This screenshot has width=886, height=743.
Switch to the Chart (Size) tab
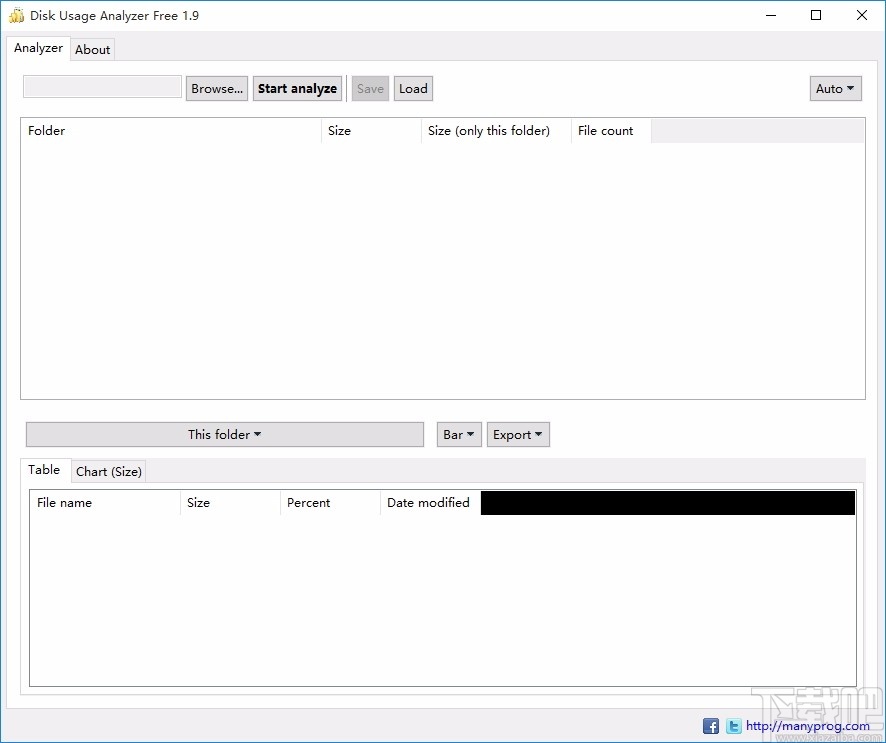[x=108, y=471]
